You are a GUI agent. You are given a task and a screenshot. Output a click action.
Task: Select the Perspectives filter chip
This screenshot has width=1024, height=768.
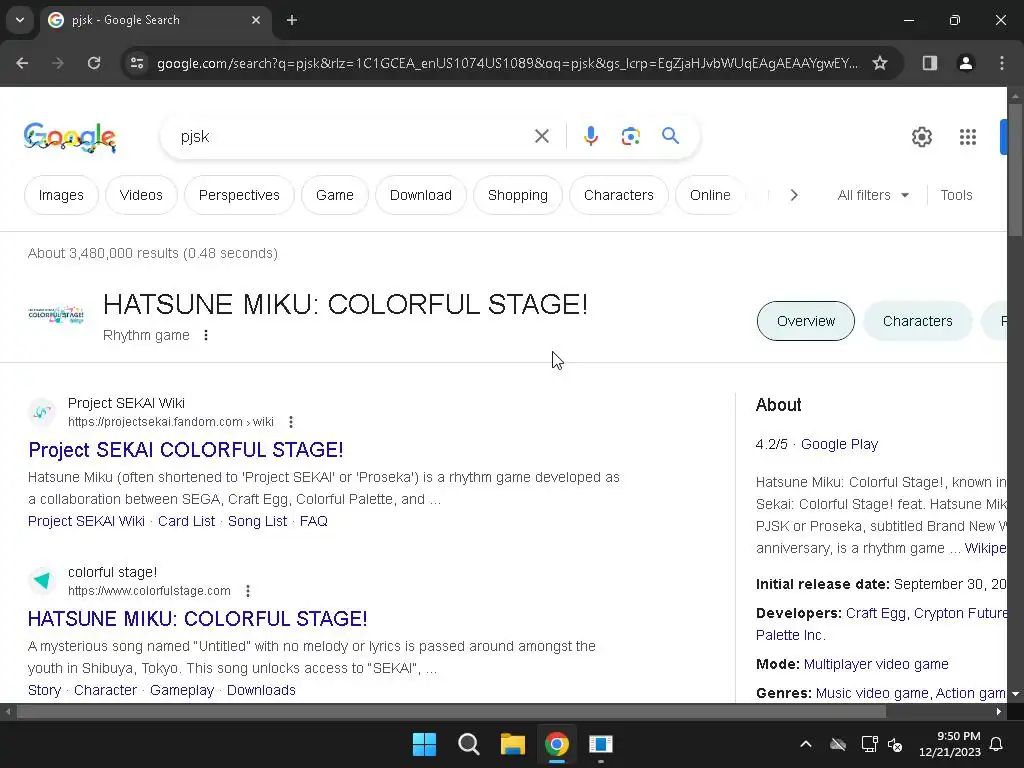coord(239,195)
